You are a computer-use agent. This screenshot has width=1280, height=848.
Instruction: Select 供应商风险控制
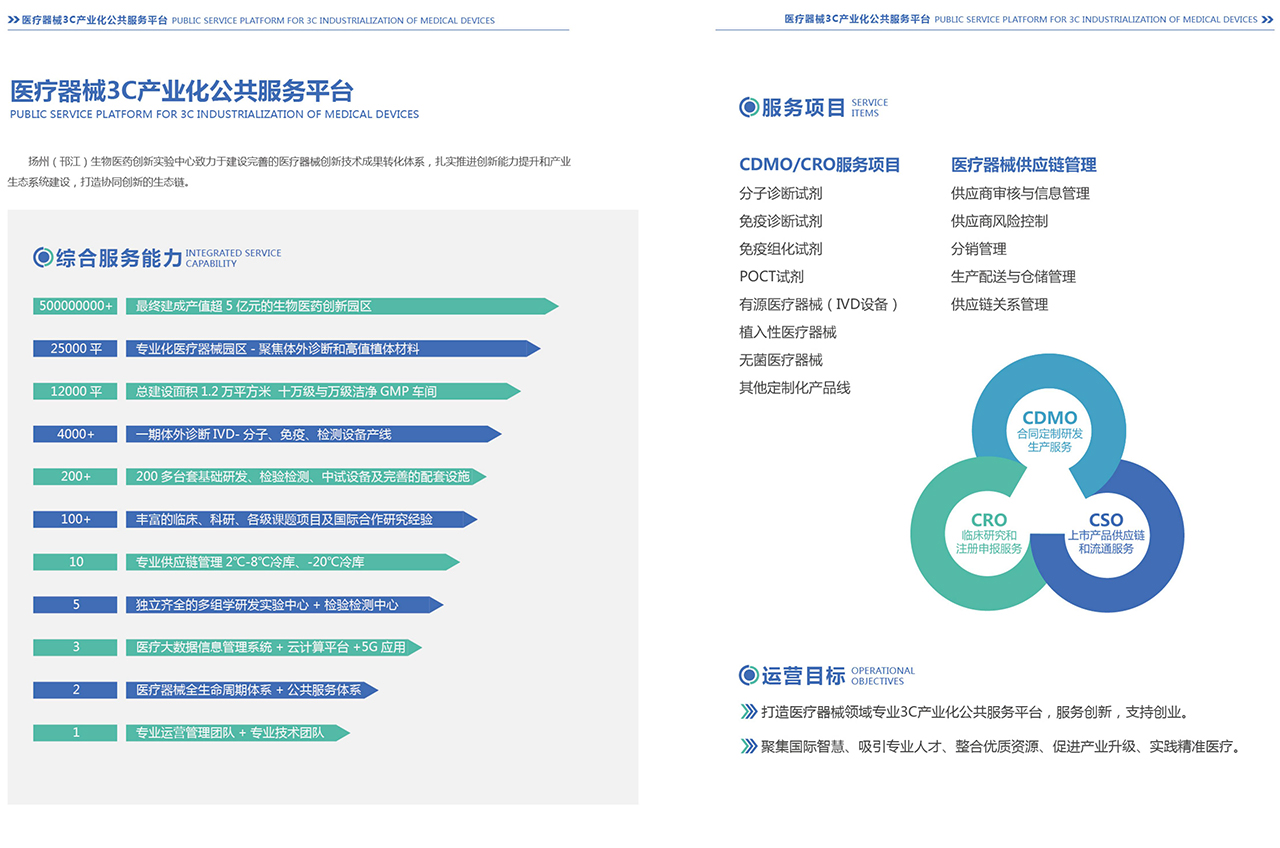(1000, 221)
